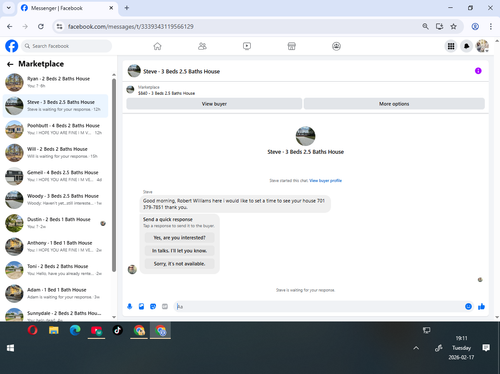Open Chrome profile icon

click(475, 26)
